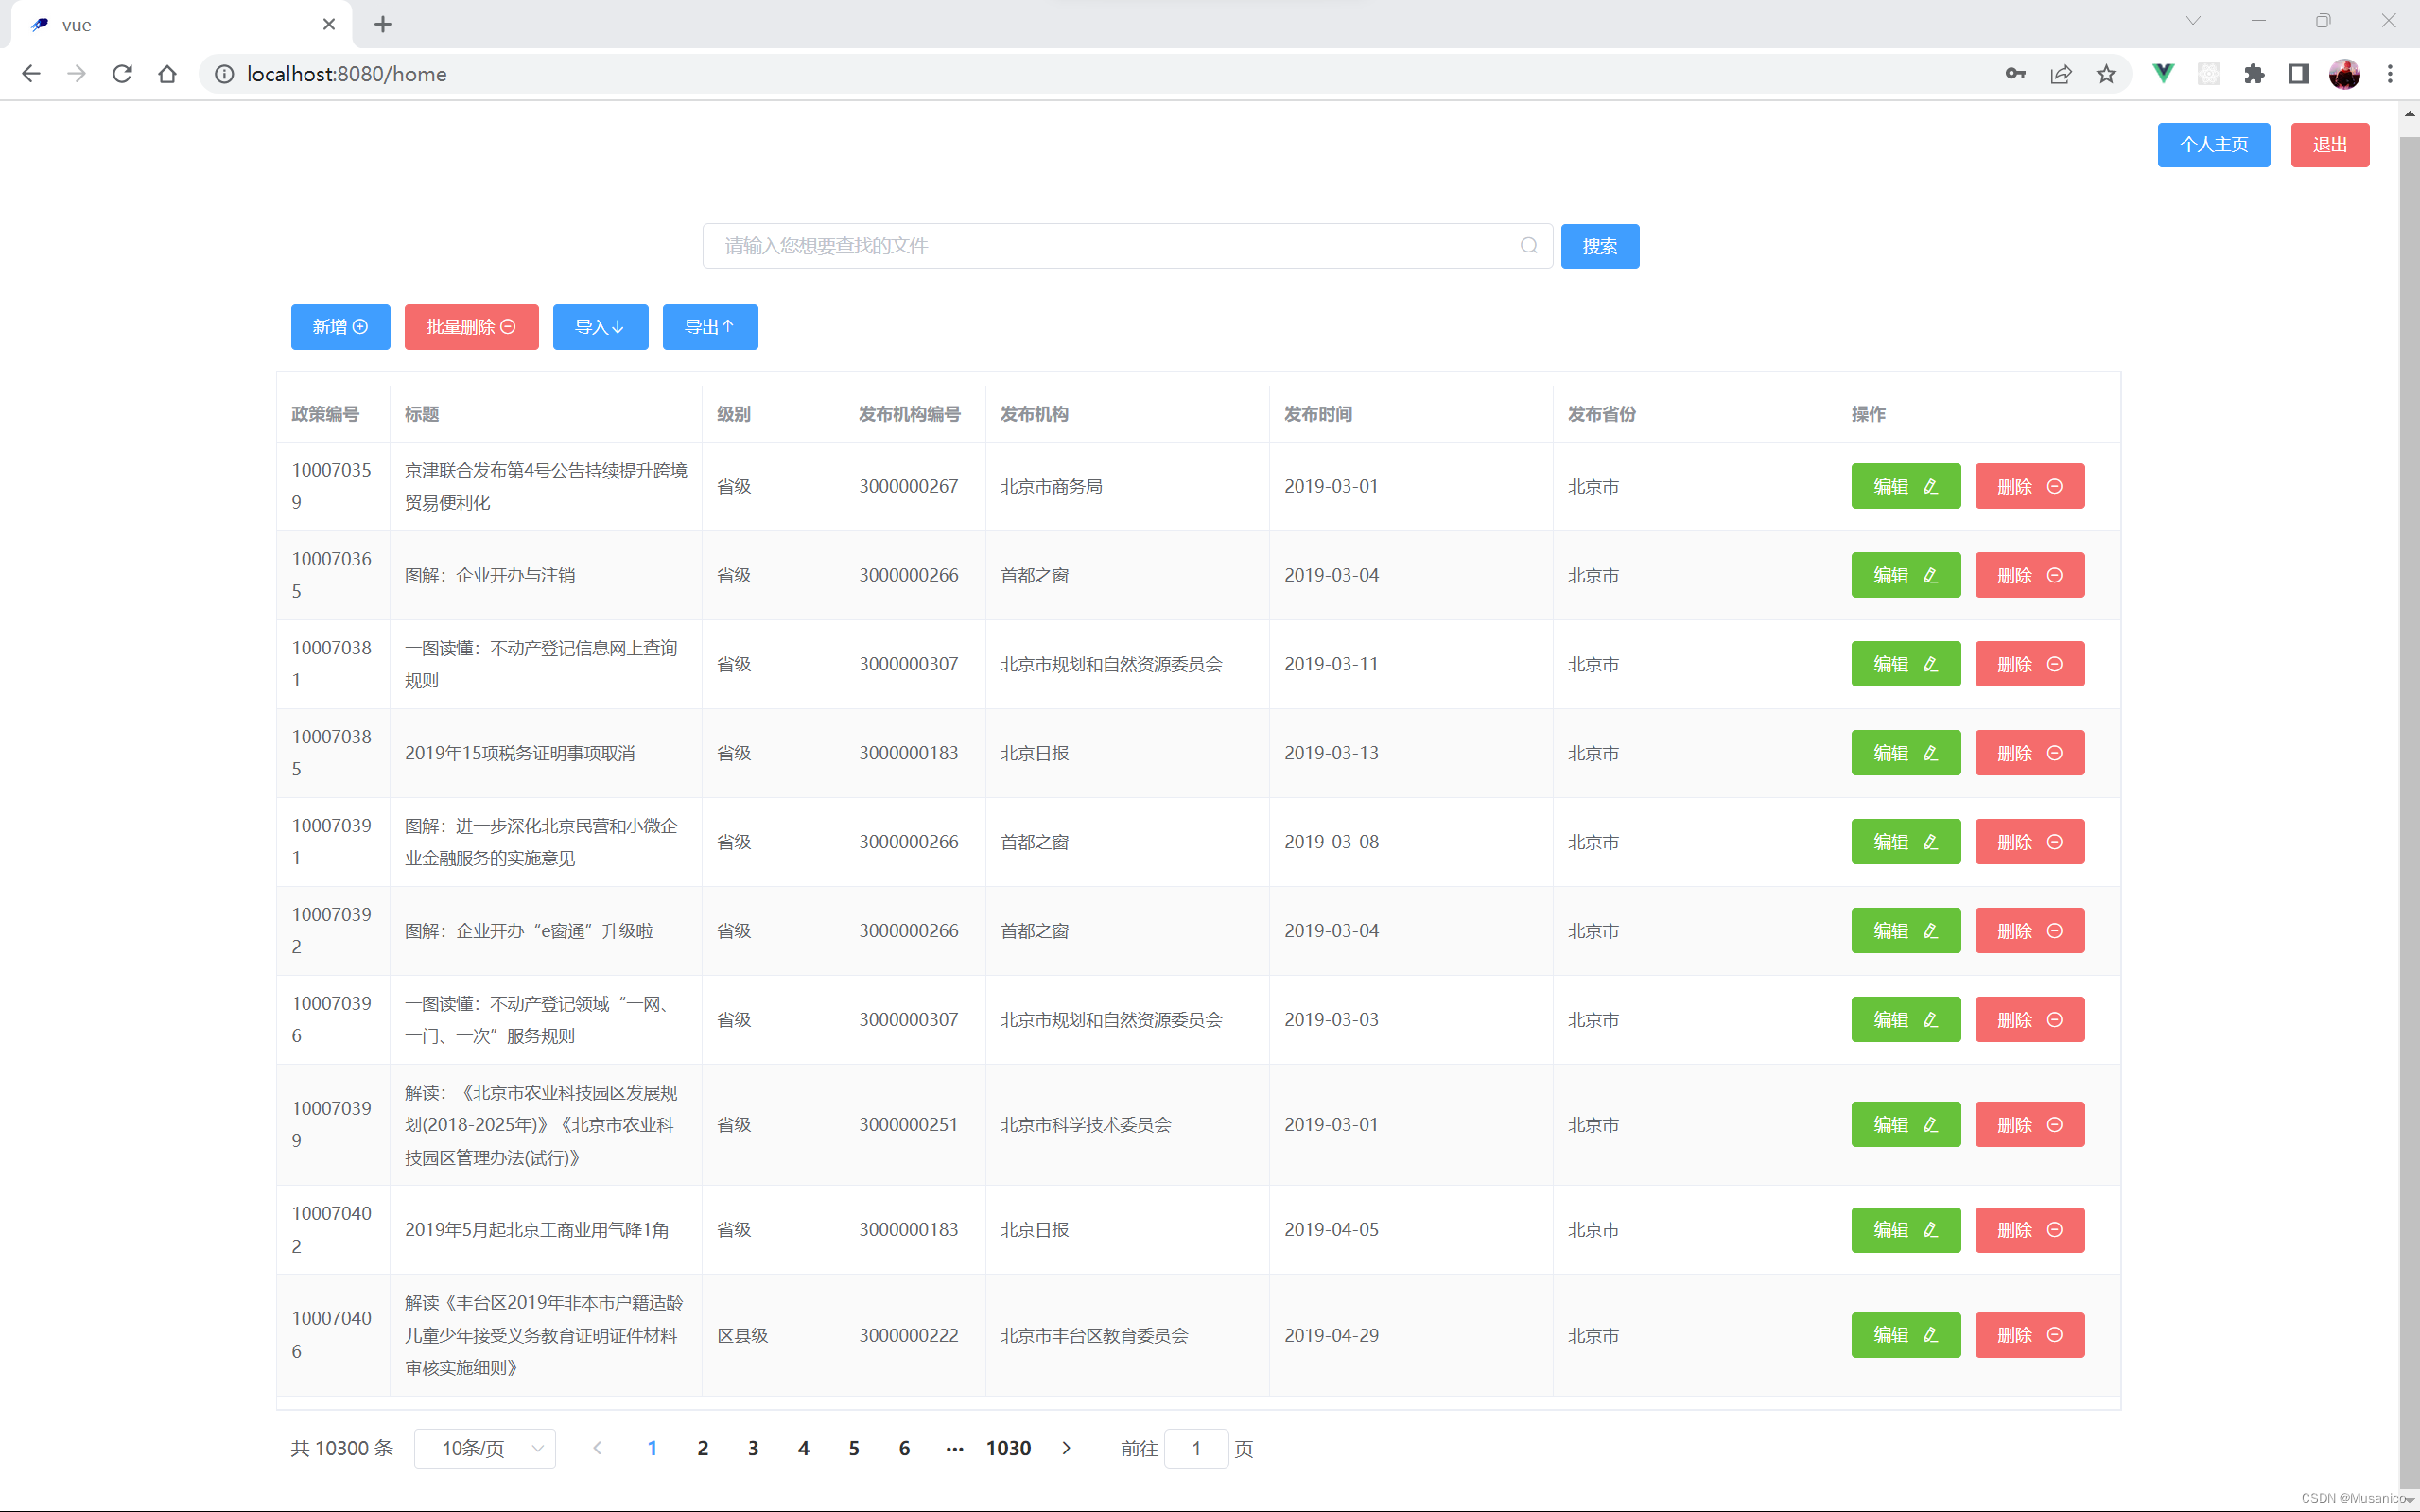Reload the localhost page
2420x1512 pixels.
122,74
